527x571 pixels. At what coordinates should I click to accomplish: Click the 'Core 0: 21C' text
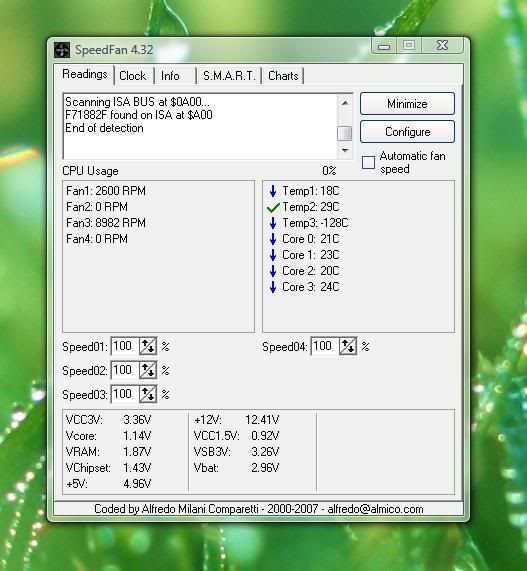[311, 239]
